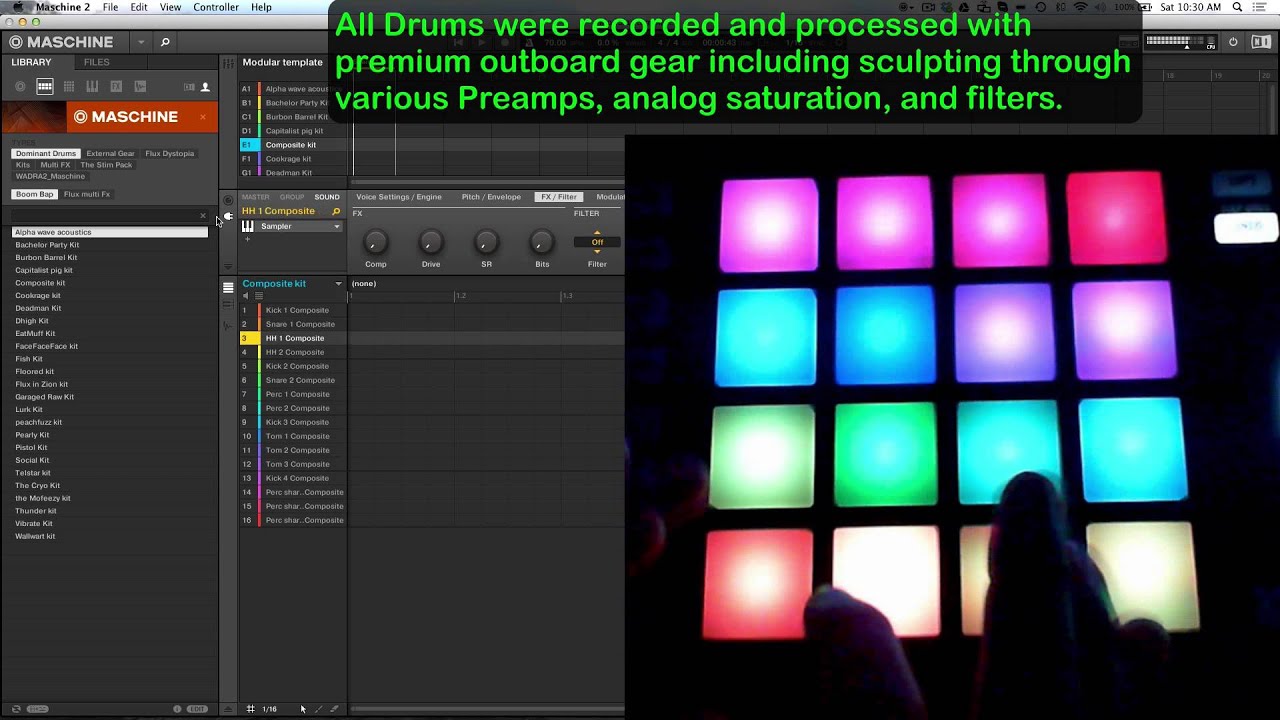1280x720 pixels.
Task: Filter by Multi FX tag
Action: pos(55,165)
